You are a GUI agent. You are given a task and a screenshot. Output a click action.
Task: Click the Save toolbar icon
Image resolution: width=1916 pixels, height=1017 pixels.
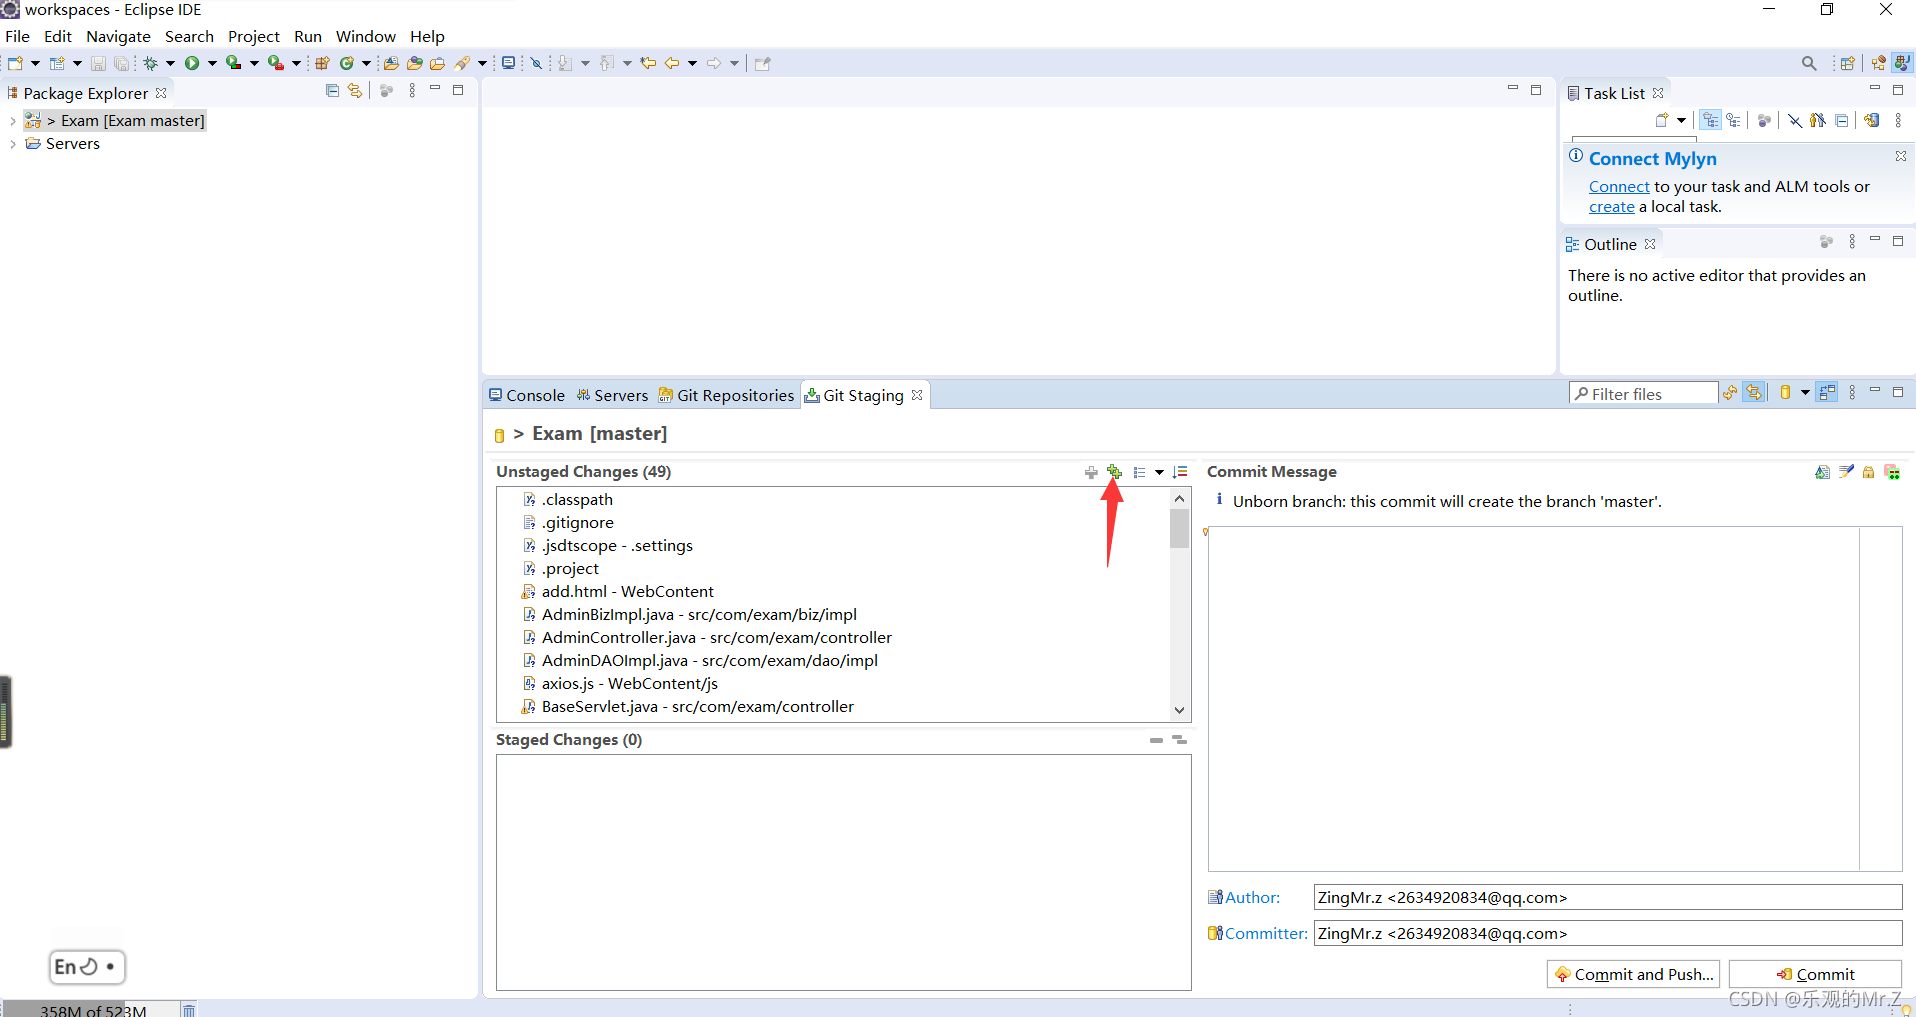(98, 63)
